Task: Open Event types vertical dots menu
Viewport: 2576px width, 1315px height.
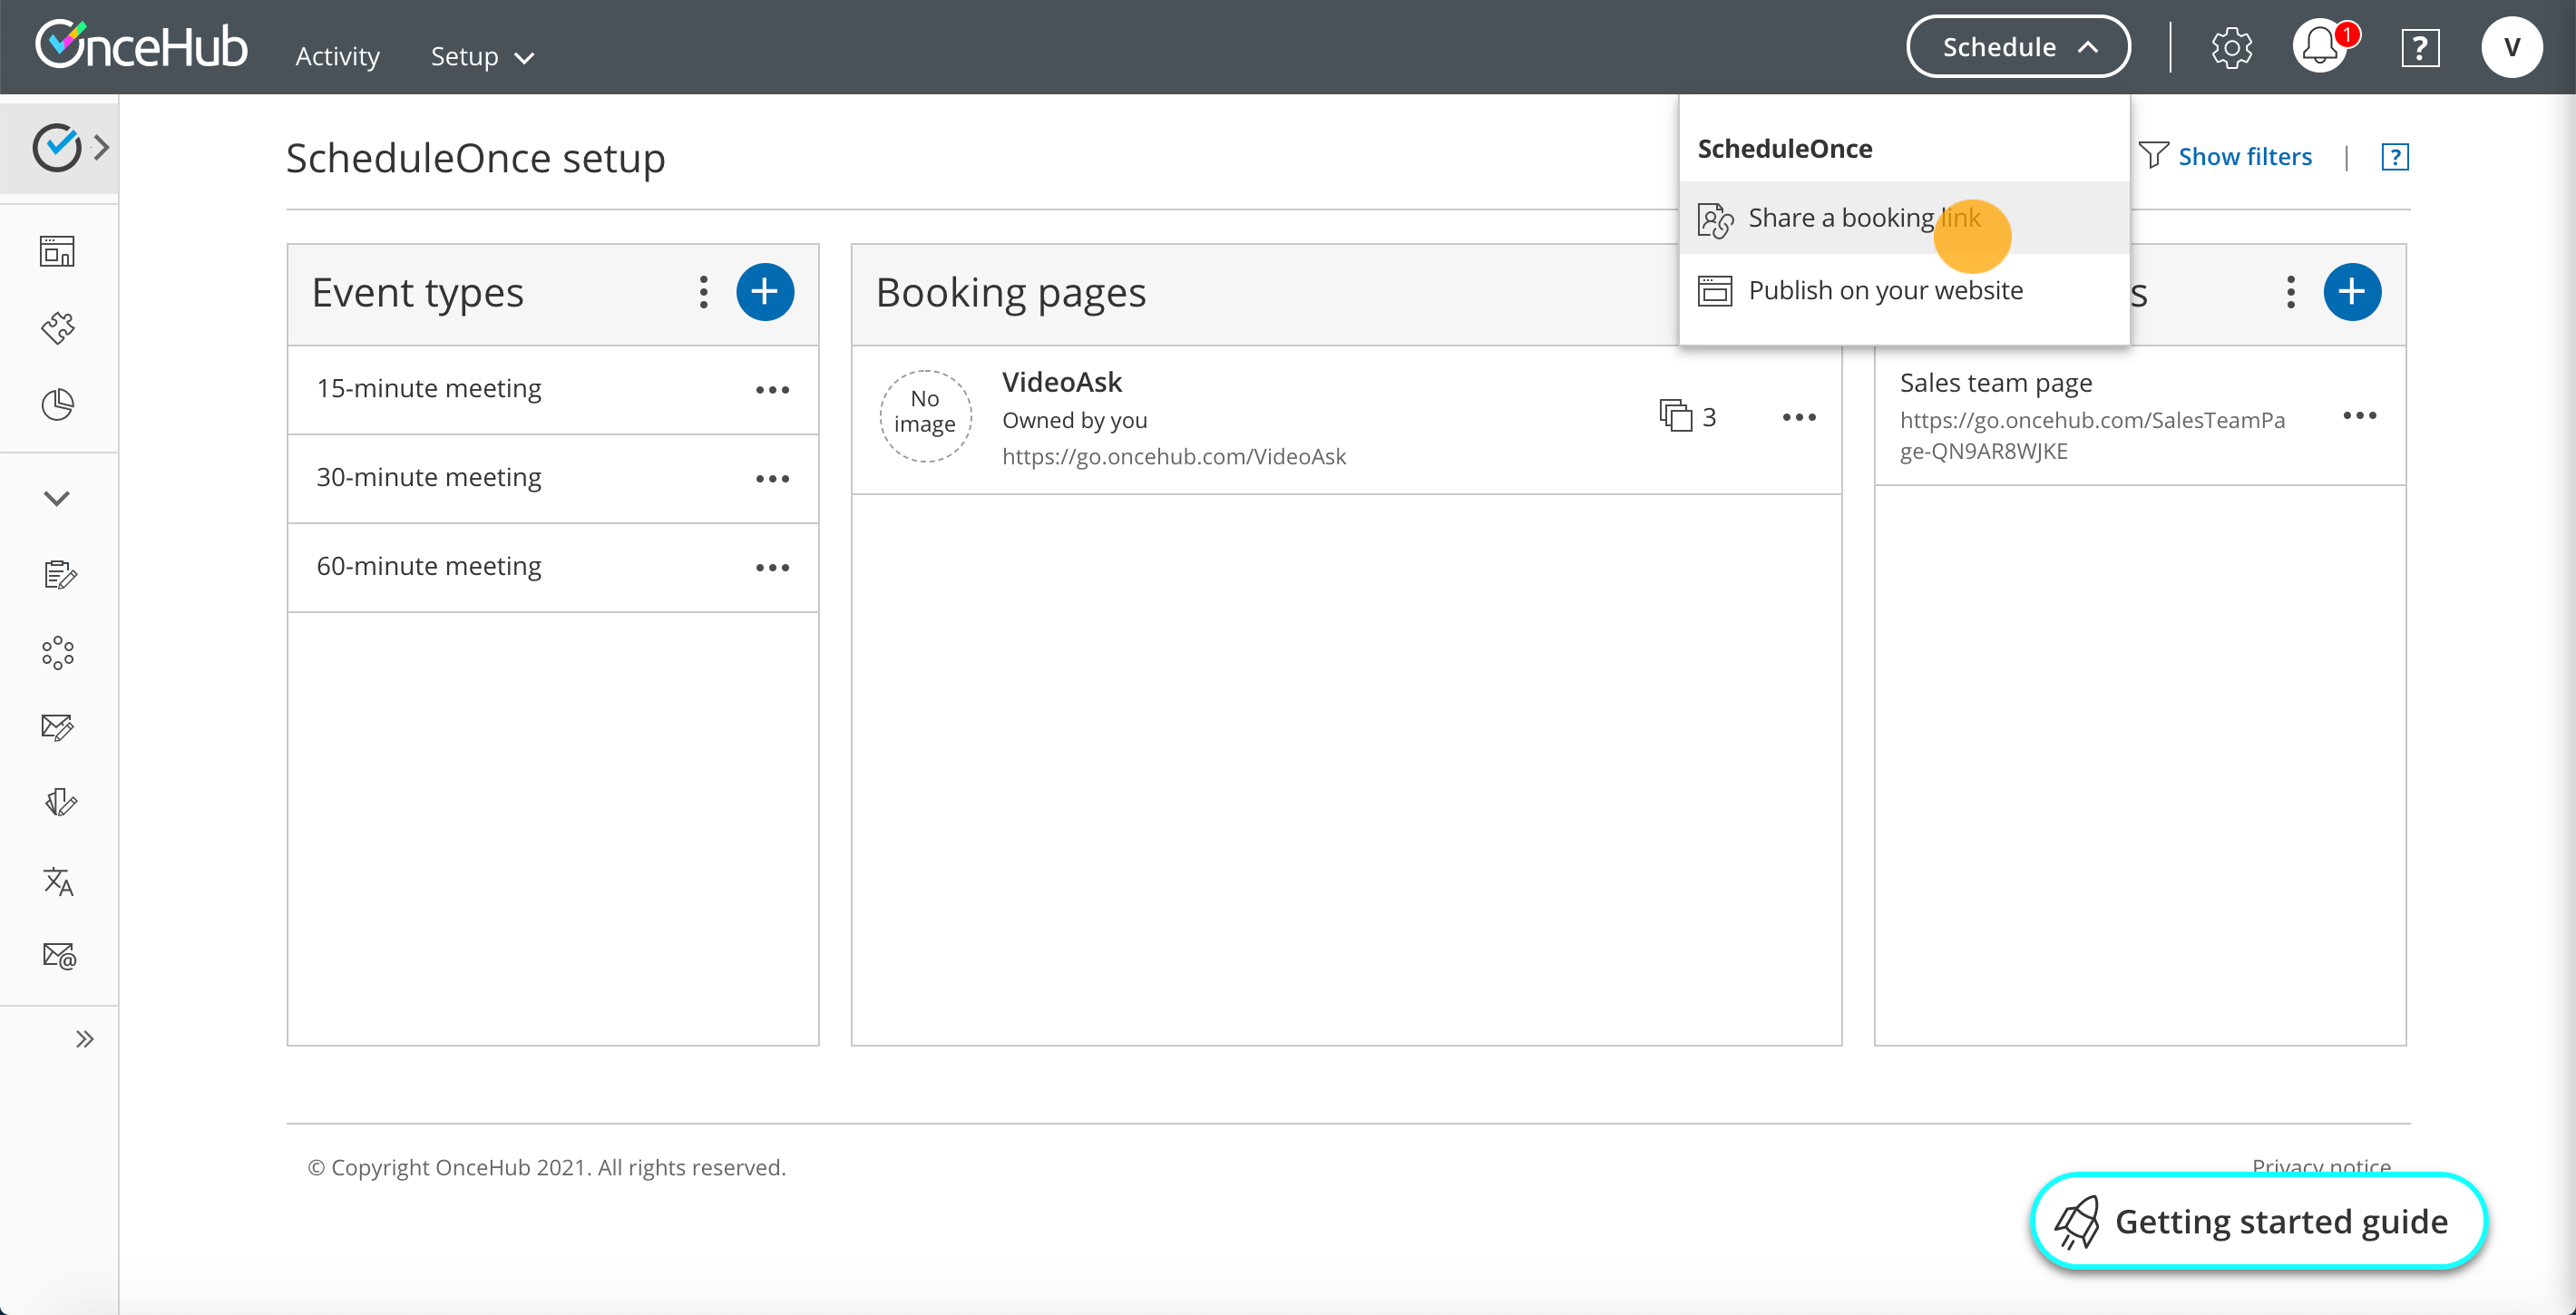Action: coord(703,292)
